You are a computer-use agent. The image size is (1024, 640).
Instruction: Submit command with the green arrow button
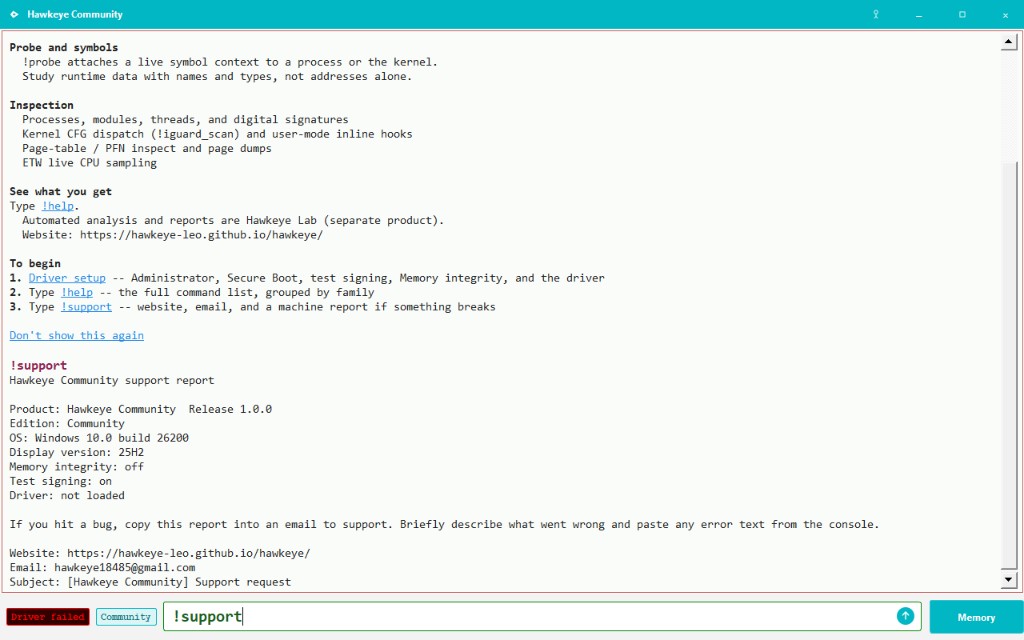905,616
